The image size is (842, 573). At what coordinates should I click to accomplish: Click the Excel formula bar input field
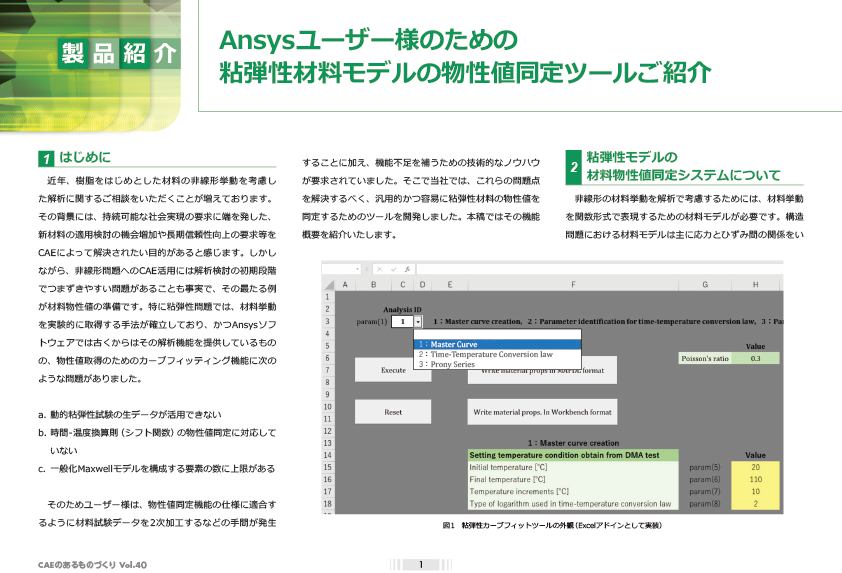pyautogui.click(x=599, y=269)
